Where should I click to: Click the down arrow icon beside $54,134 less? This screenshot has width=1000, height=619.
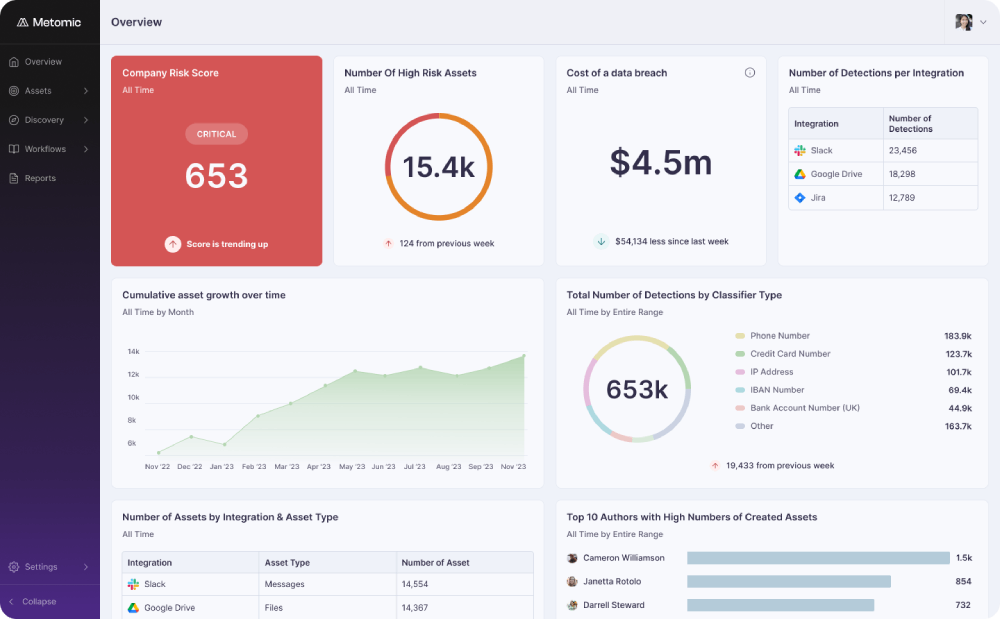click(601, 241)
